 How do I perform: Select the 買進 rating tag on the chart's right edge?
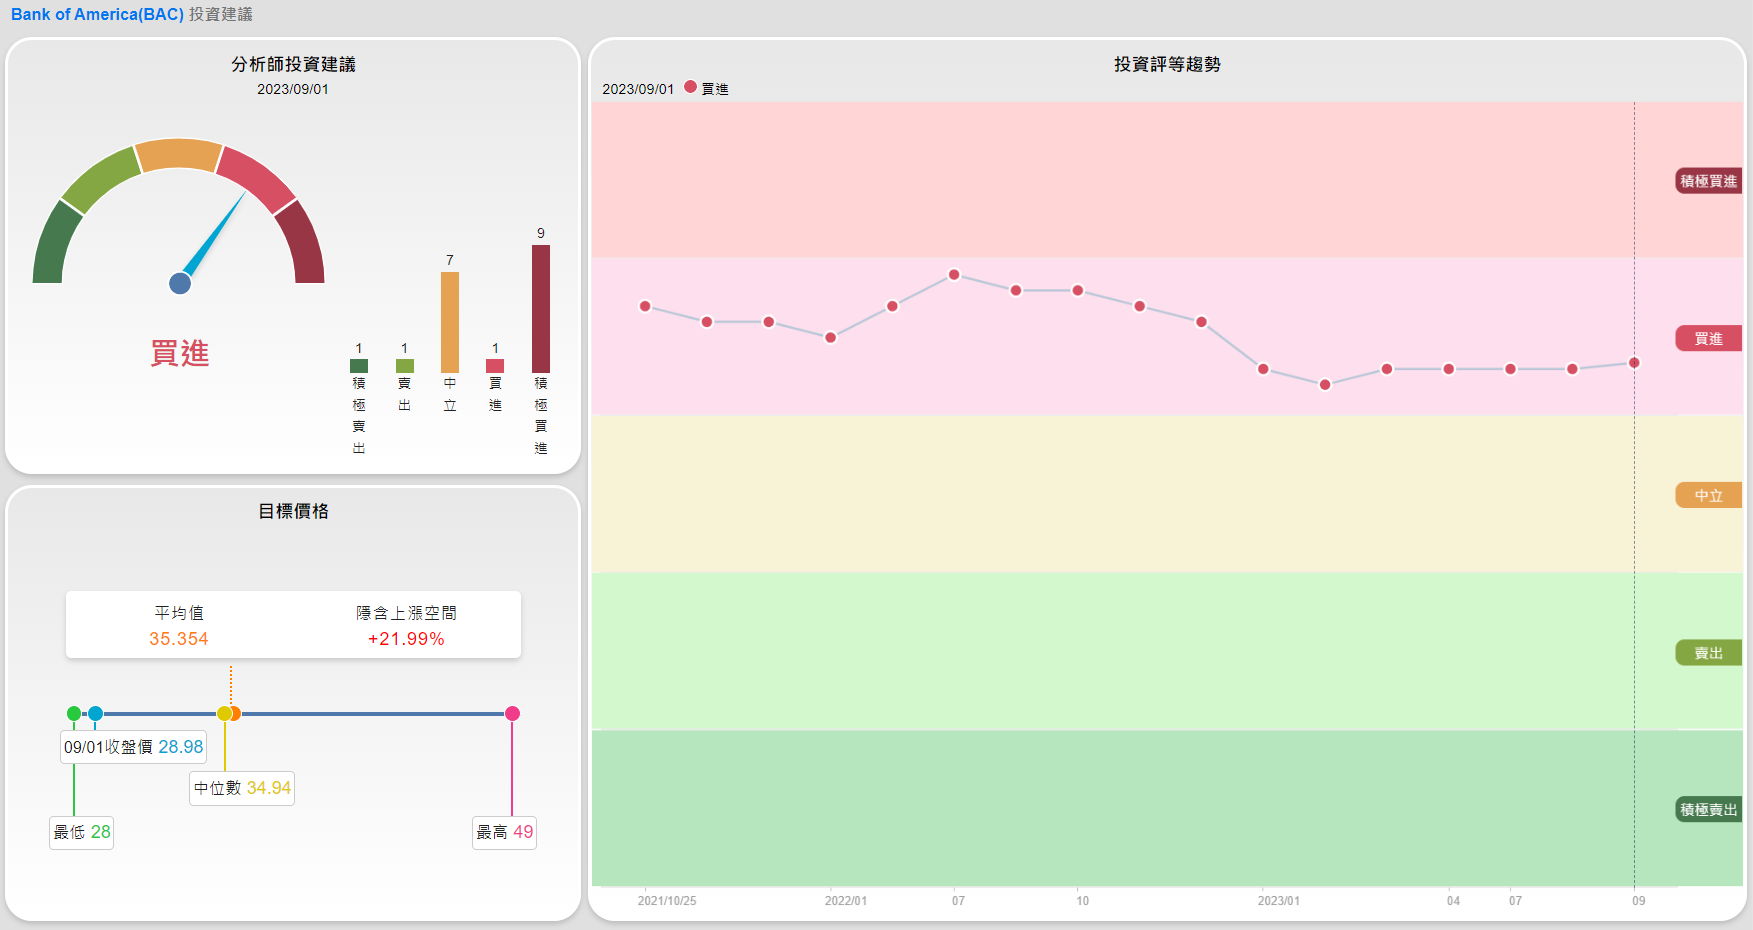click(x=1708, y=339)
